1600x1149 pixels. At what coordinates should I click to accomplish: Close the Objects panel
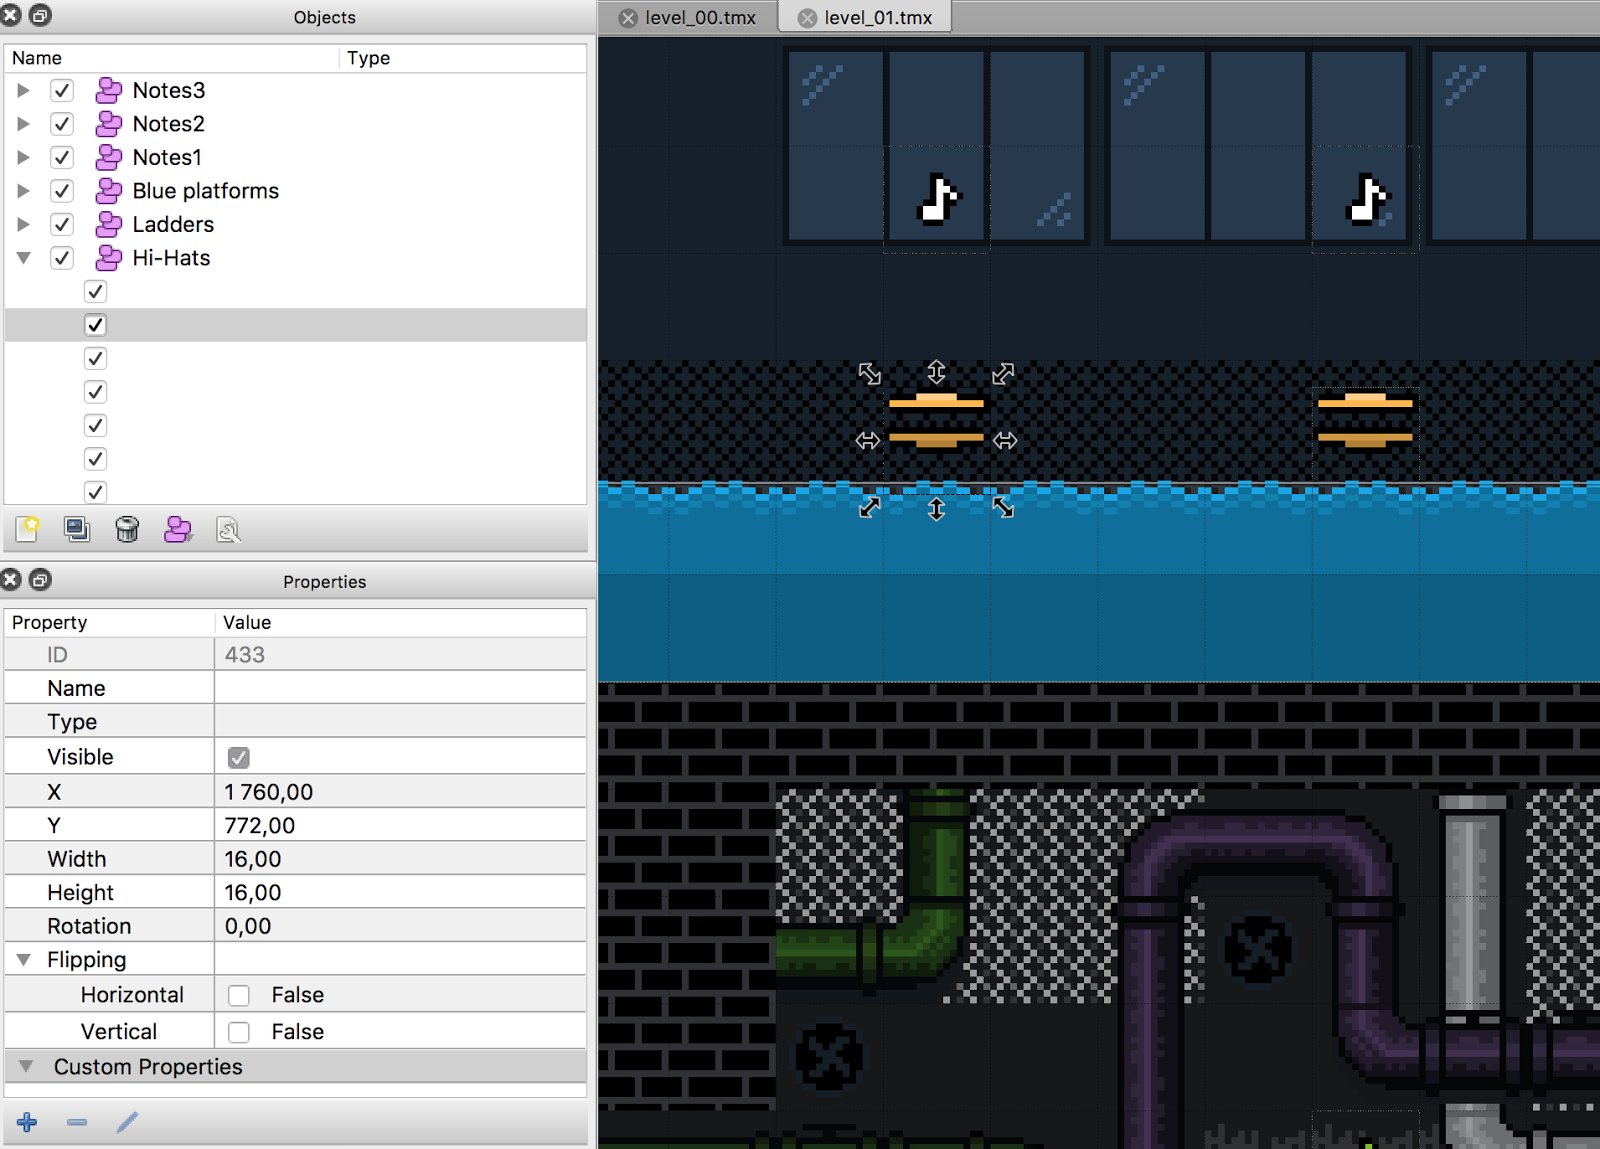coord(11,15)
